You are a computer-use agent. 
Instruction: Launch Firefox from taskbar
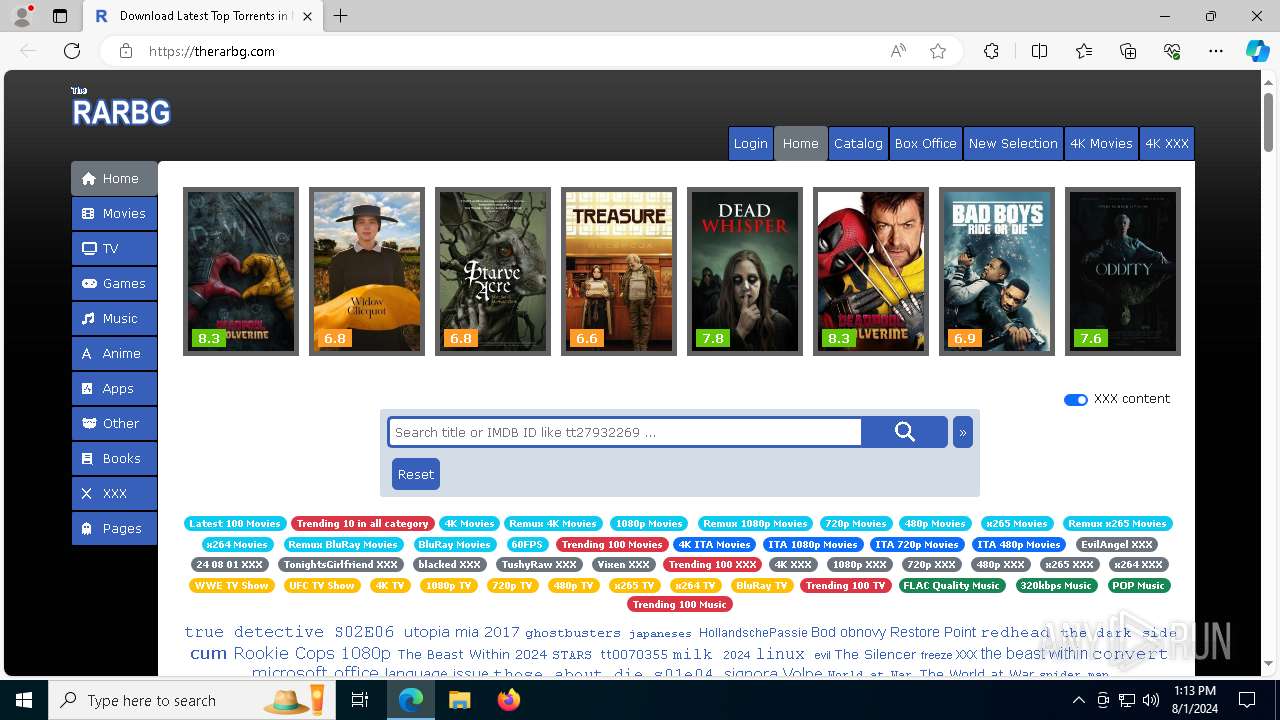(508, 700)
